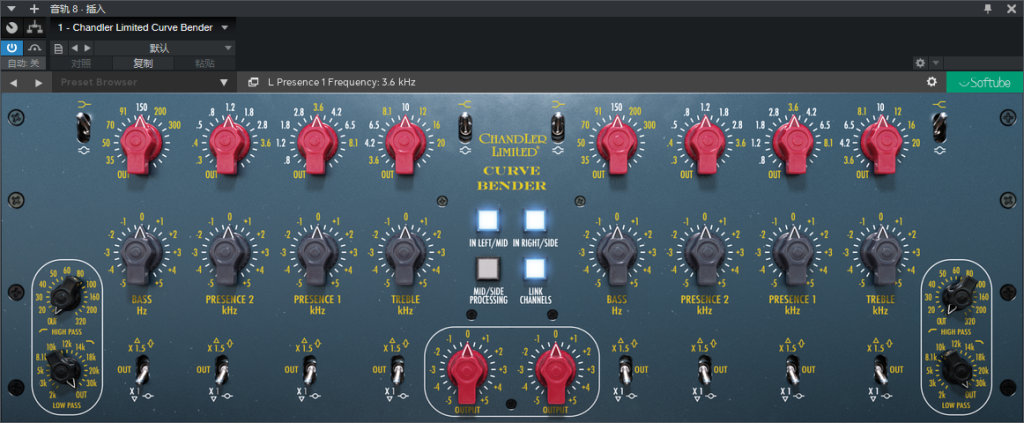Open the Preset Browser dropdown
Screen dimensions: 1024x423
(144, 82)
